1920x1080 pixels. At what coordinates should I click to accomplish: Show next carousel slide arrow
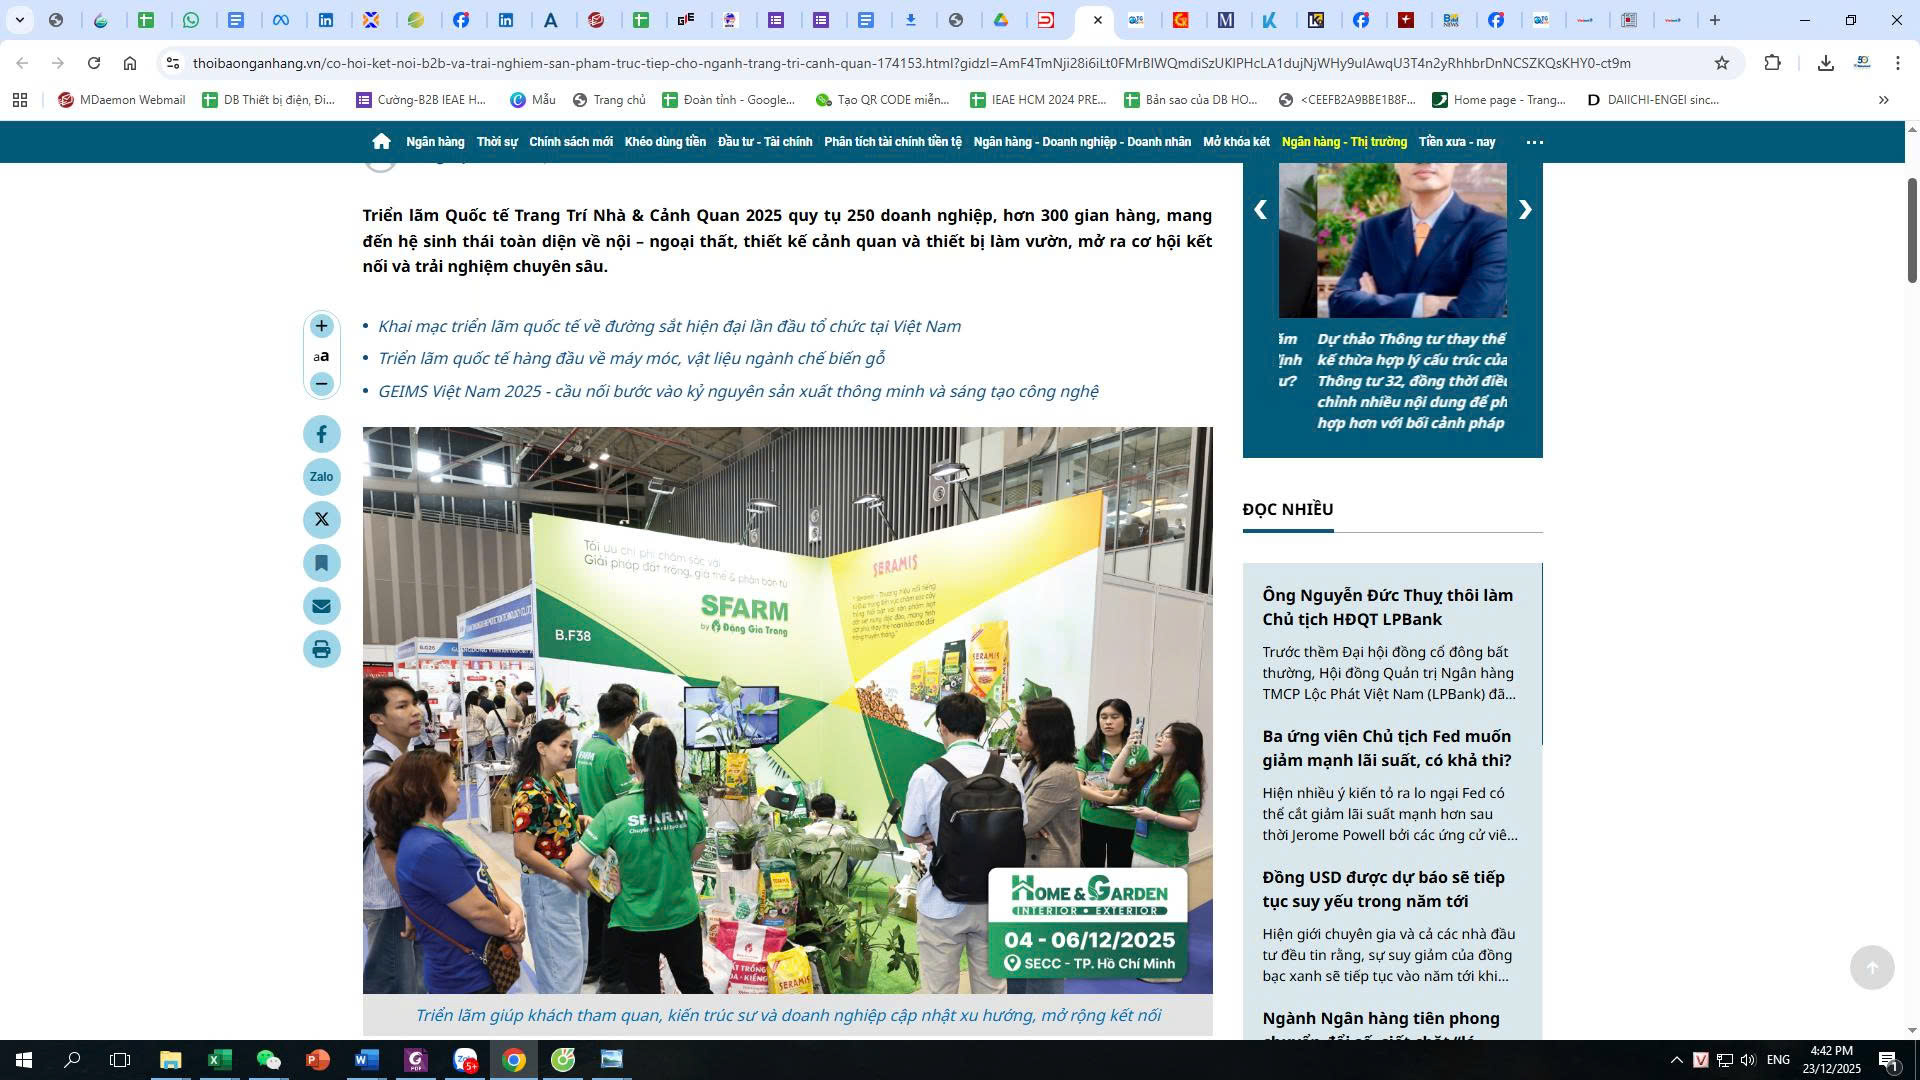click(1524, 209)
